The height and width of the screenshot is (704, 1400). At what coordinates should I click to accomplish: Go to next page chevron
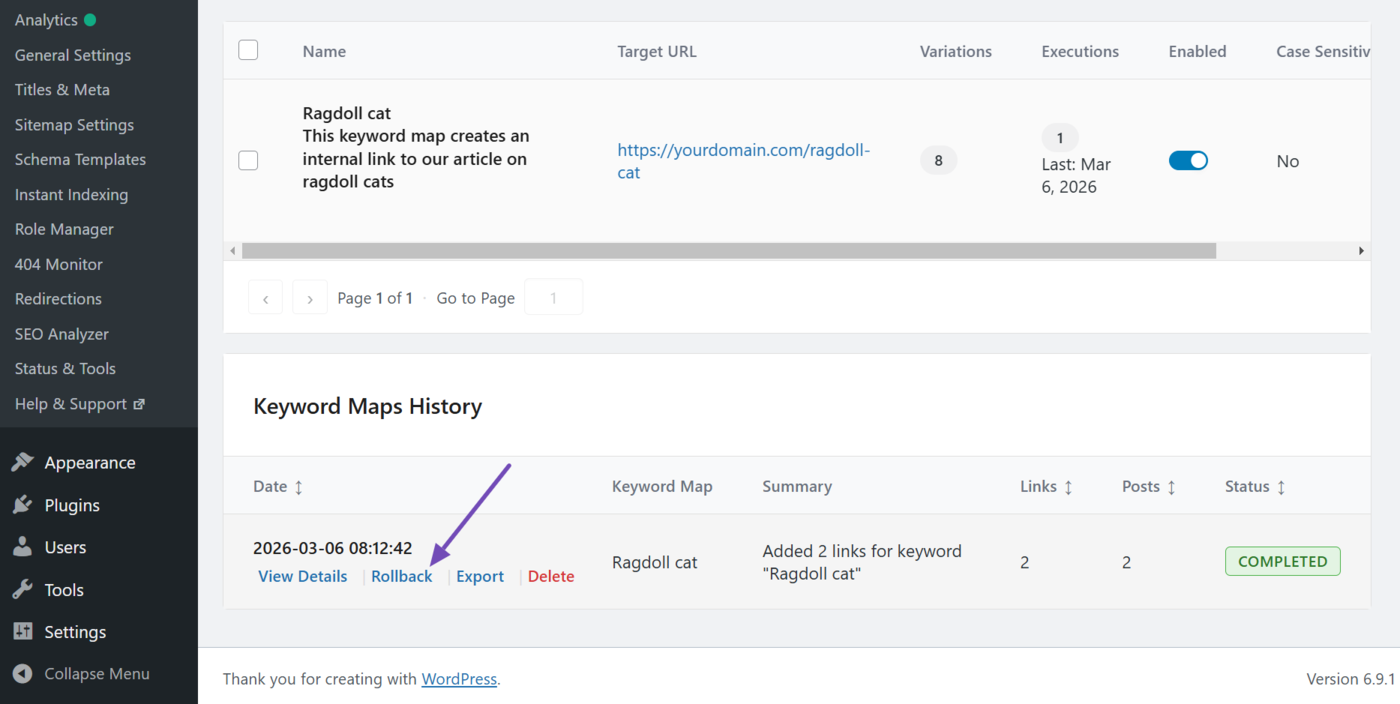310,298
